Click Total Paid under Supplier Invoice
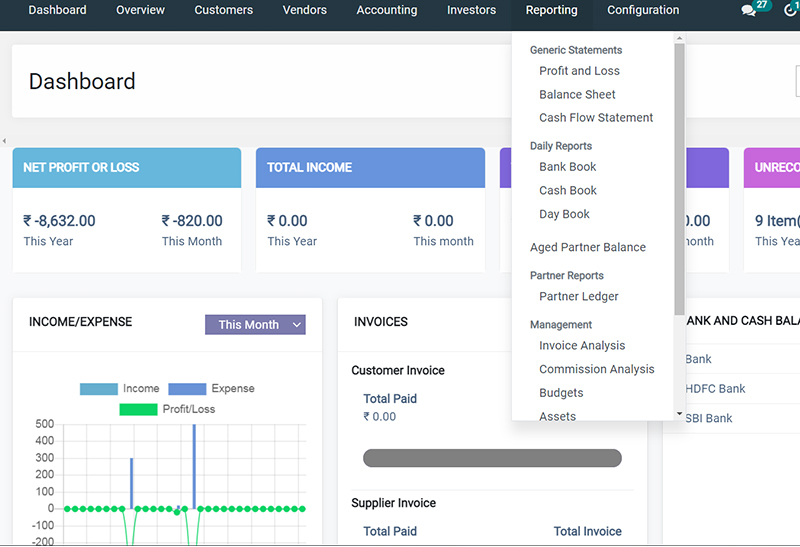The image size is (800, 547). (x=390, y=531)
